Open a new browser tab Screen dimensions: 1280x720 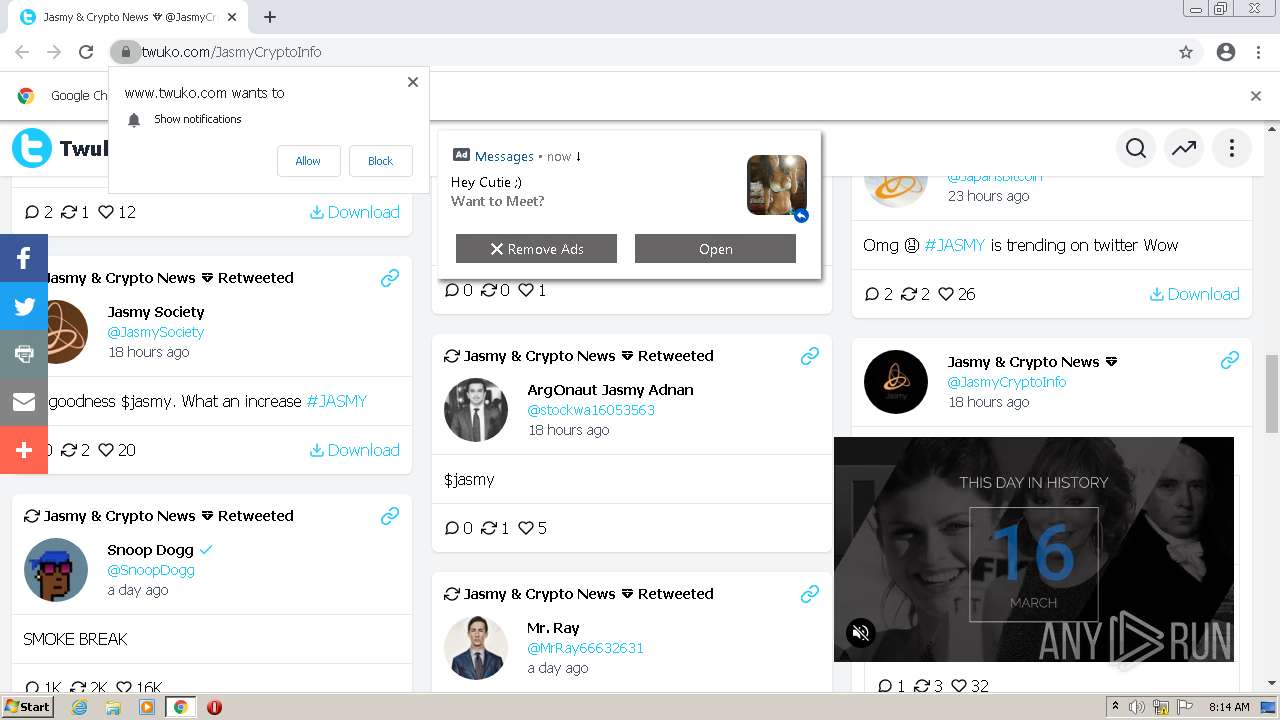tap(270, 17)
